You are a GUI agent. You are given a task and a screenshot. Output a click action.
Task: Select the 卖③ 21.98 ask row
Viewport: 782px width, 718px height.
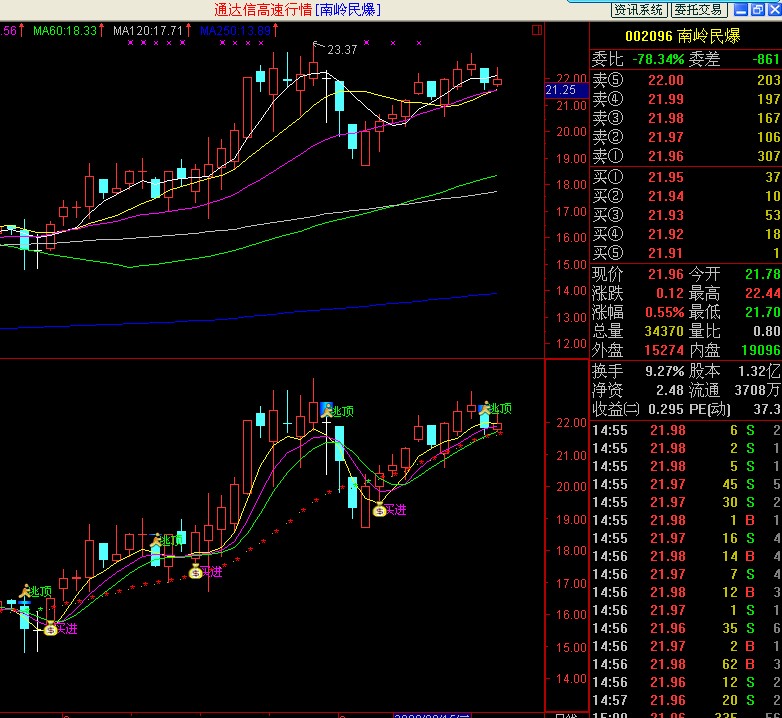tap(686, 118)
